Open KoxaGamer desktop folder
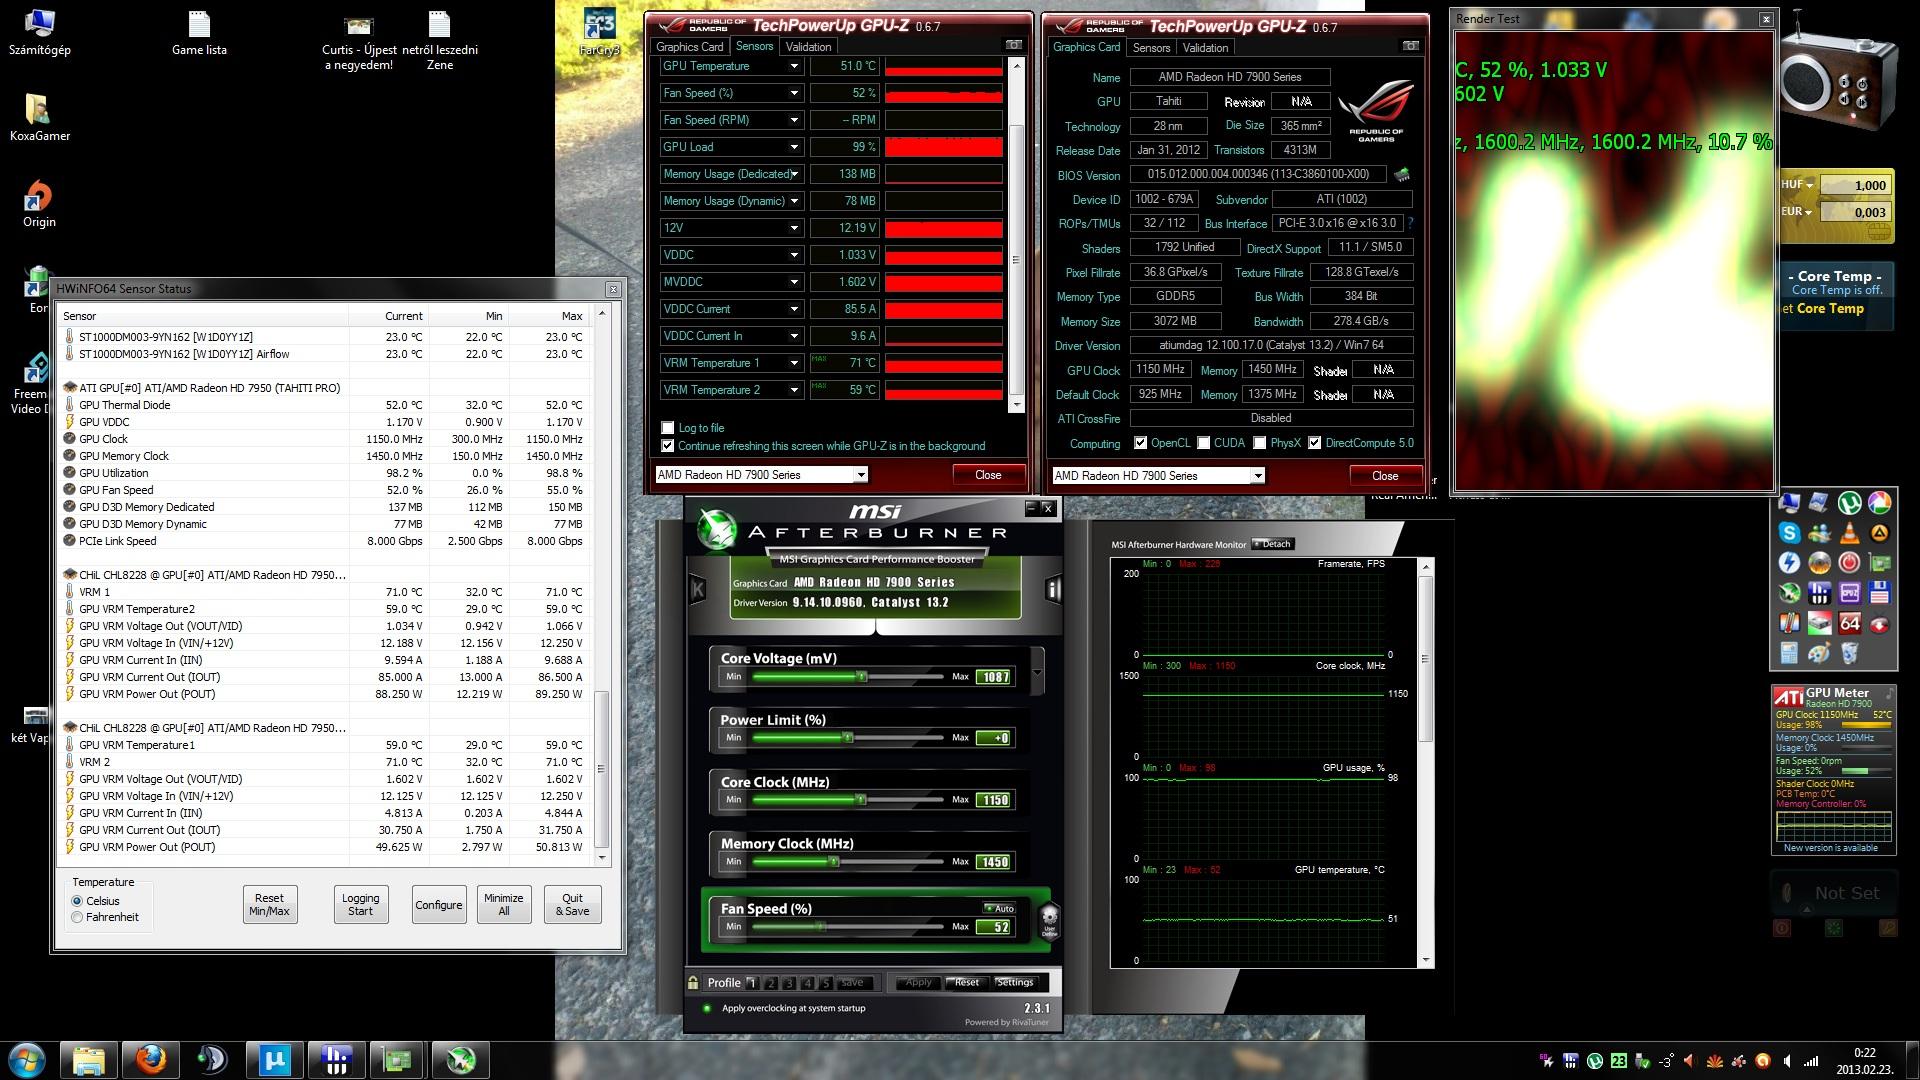The image size is (1920, 1080). click(39, 118)
